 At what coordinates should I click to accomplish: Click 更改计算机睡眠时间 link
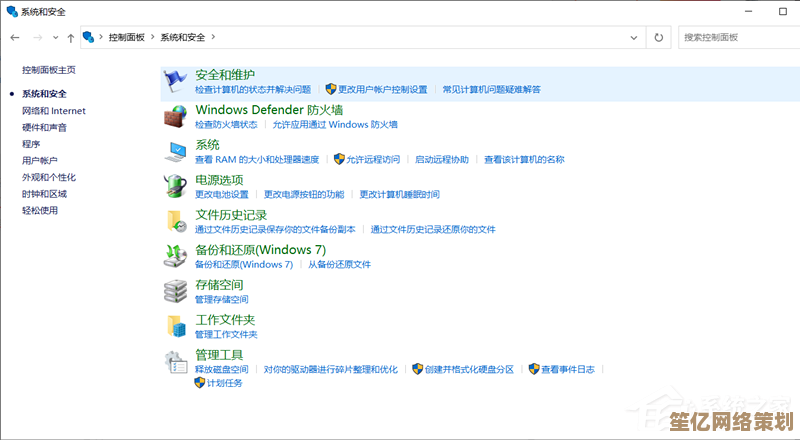(399, 194)
